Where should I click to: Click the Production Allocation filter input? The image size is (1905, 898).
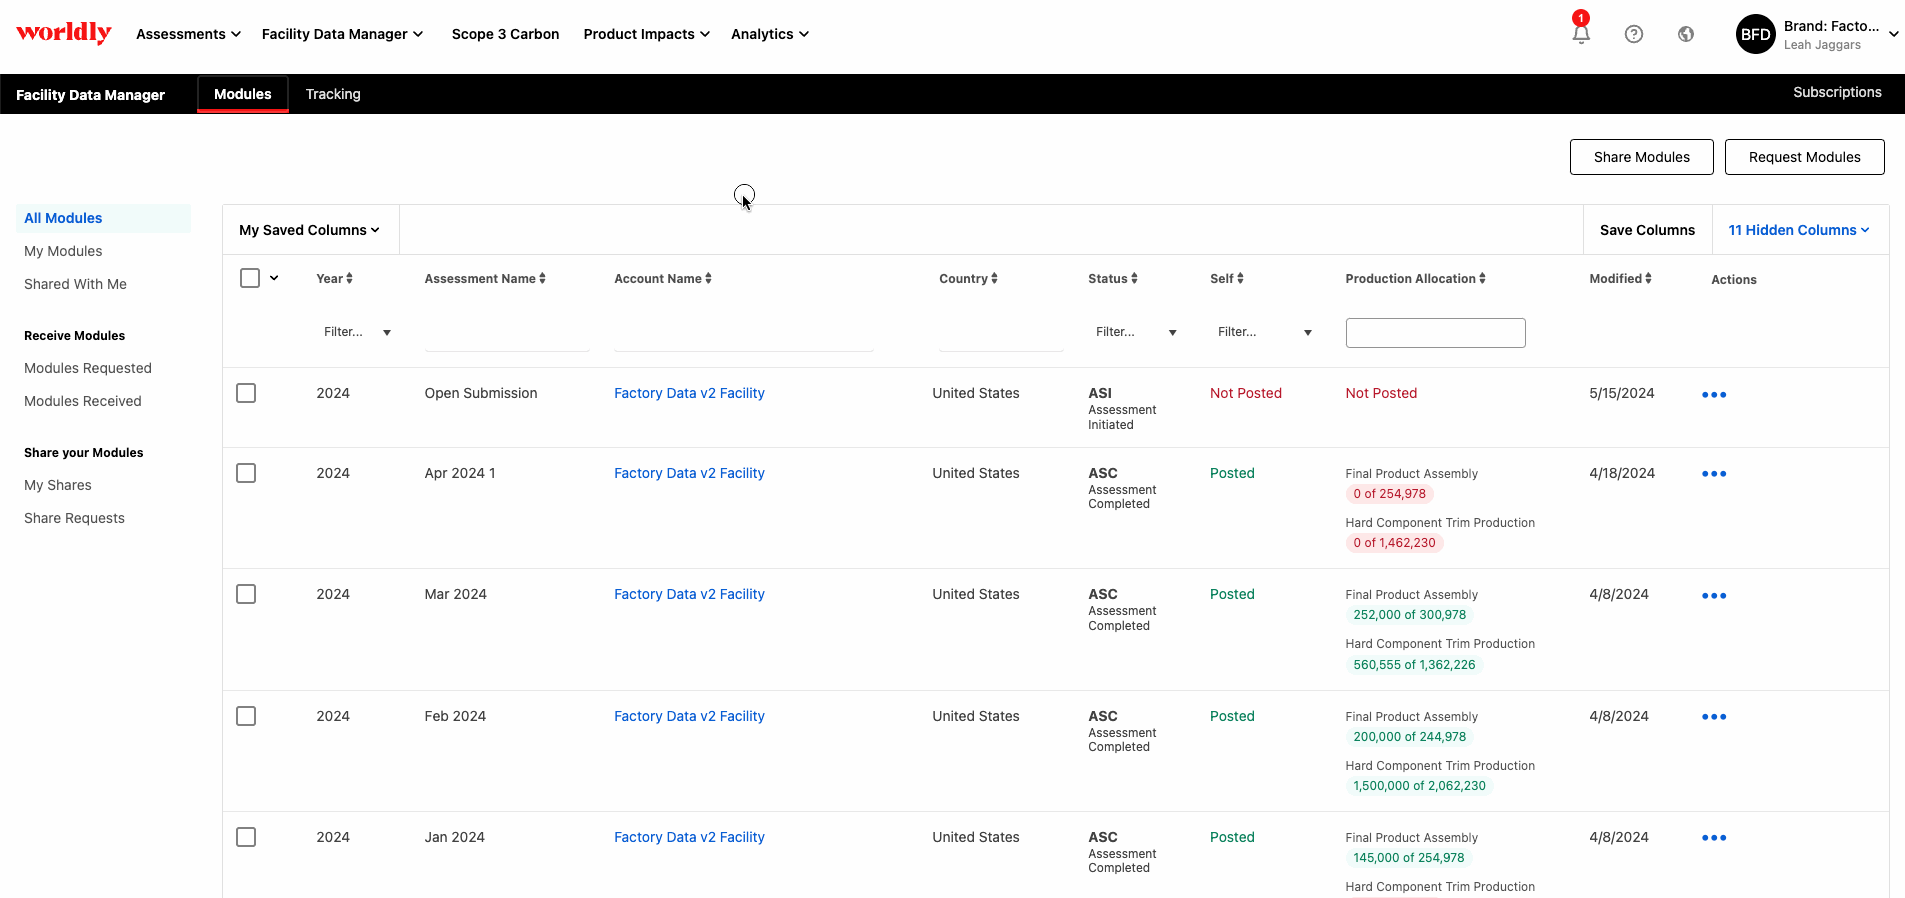[x=1435, y=333]
